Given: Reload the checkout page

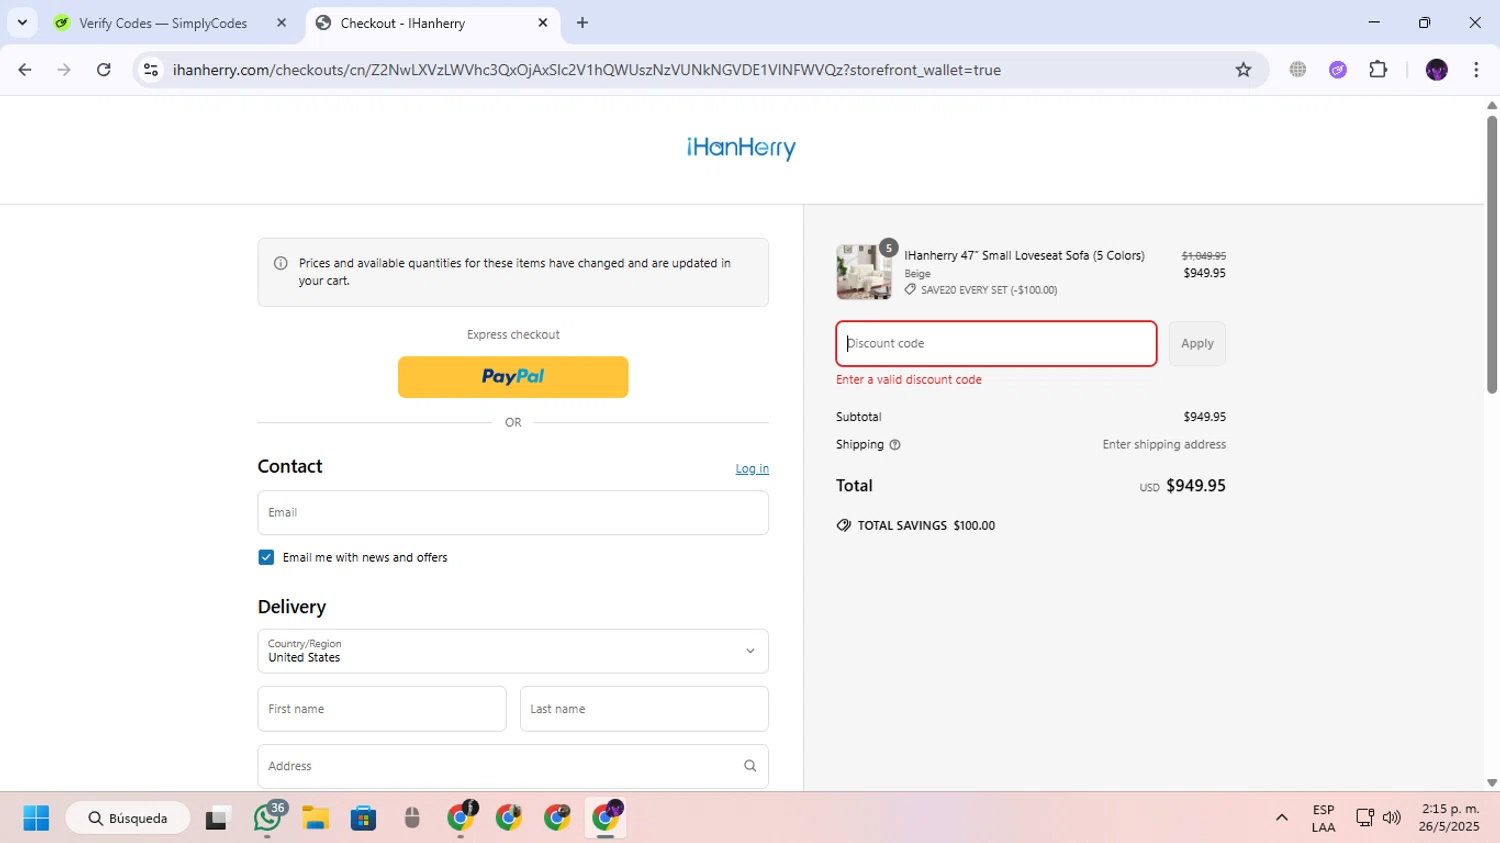Looking at the screenshot, I should click(x=104, y=70).
